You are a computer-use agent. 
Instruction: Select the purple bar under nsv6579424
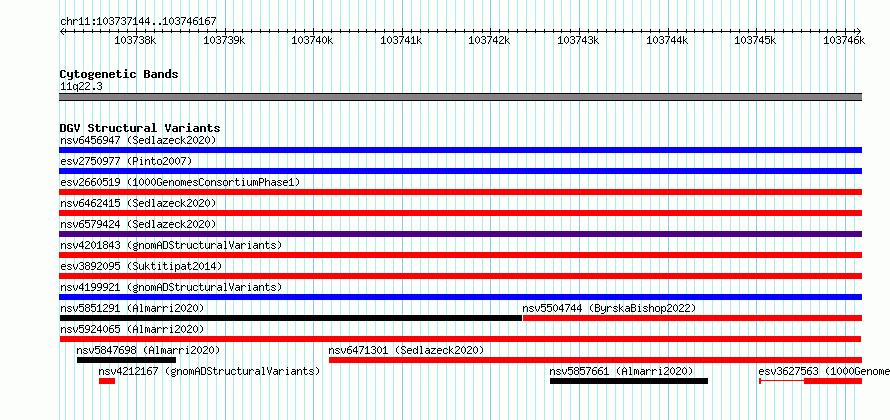pyautogui.click(x=460, y=234)
